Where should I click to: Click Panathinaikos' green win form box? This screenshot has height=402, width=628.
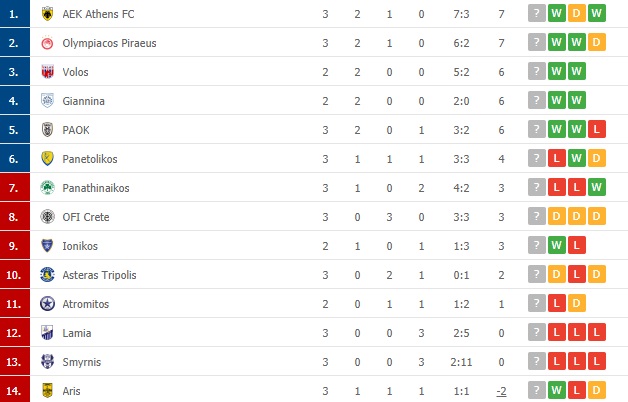click(596, 188)
